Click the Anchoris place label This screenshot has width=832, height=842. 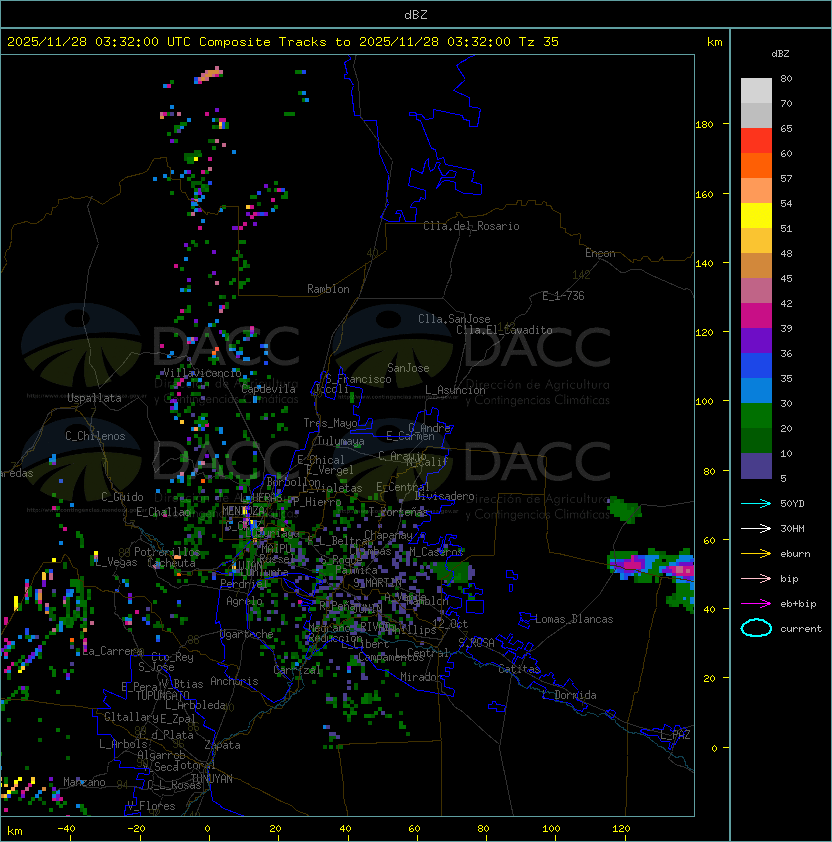(234, 681)
